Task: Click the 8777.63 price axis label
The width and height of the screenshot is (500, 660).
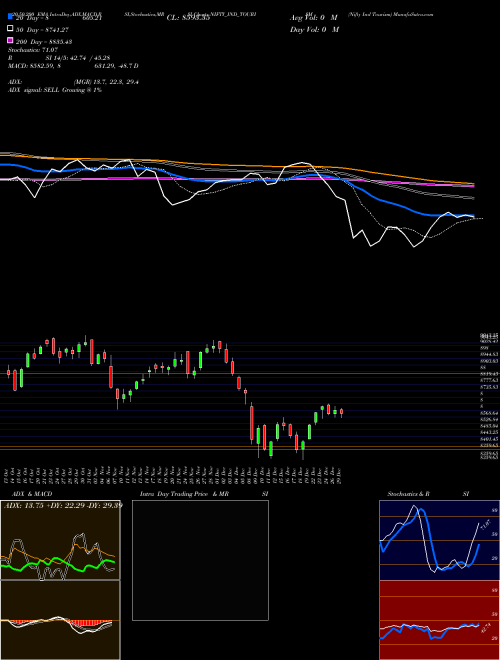Action: click(x=489, y=380)
